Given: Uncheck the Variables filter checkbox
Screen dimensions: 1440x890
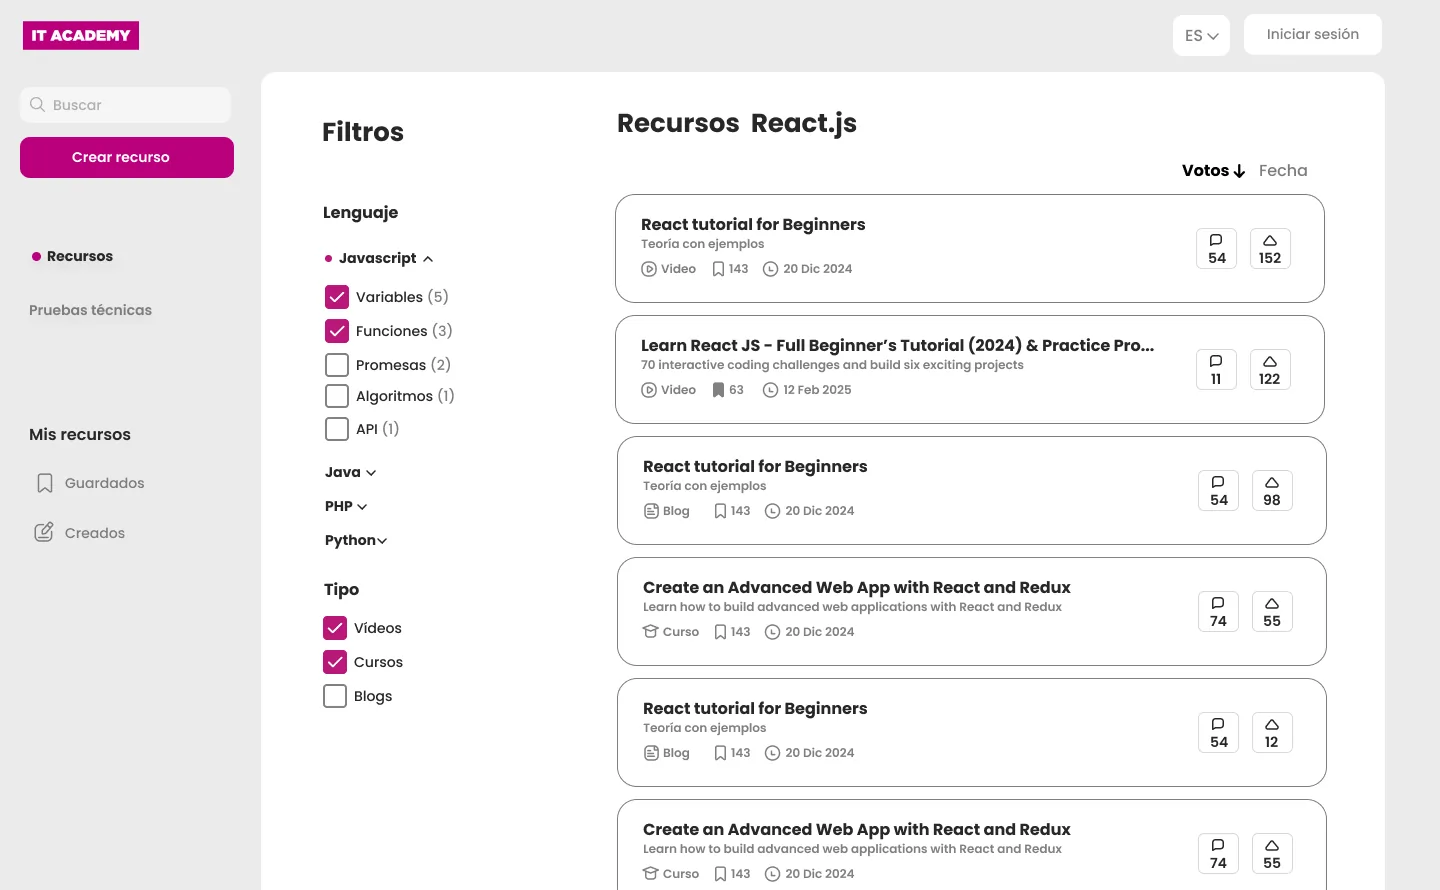Looking at the screenshot, I should tap(337, 296).
